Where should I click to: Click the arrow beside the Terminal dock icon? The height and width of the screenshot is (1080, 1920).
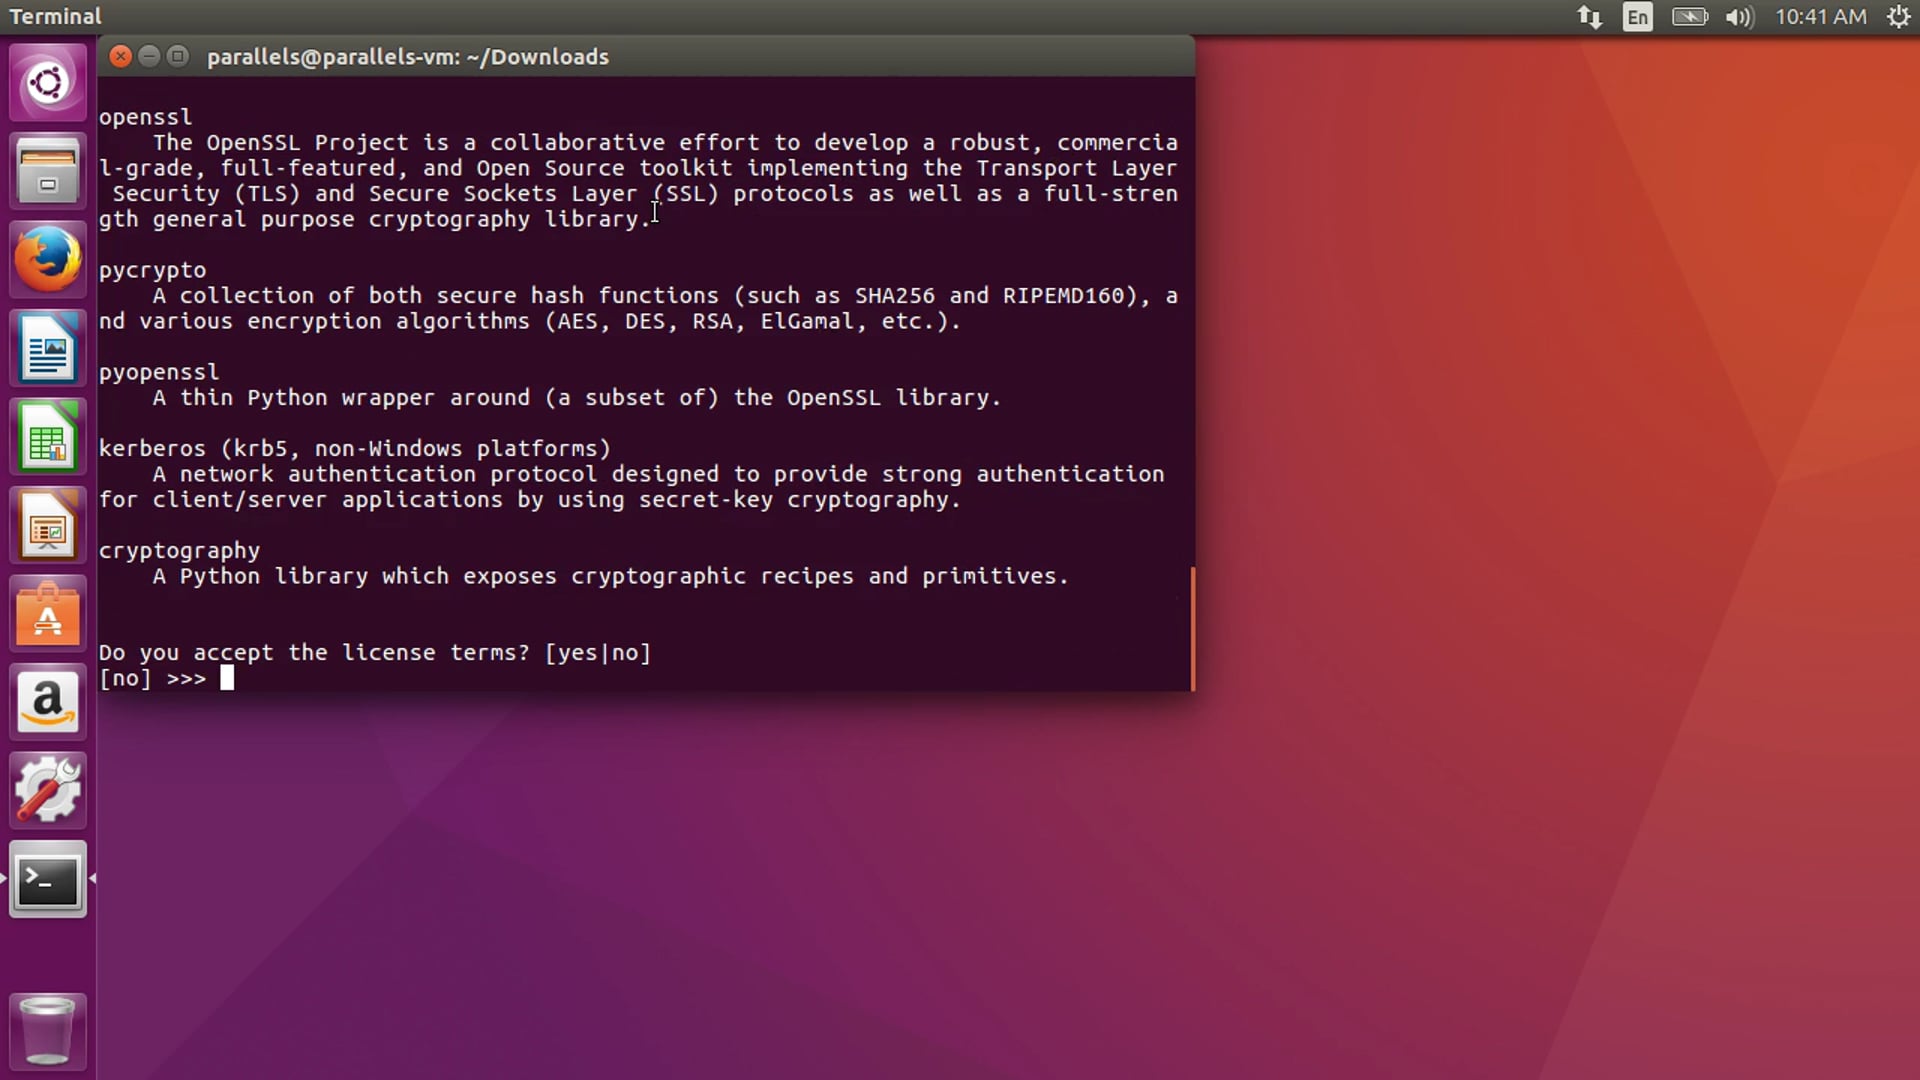pos(93,880)
